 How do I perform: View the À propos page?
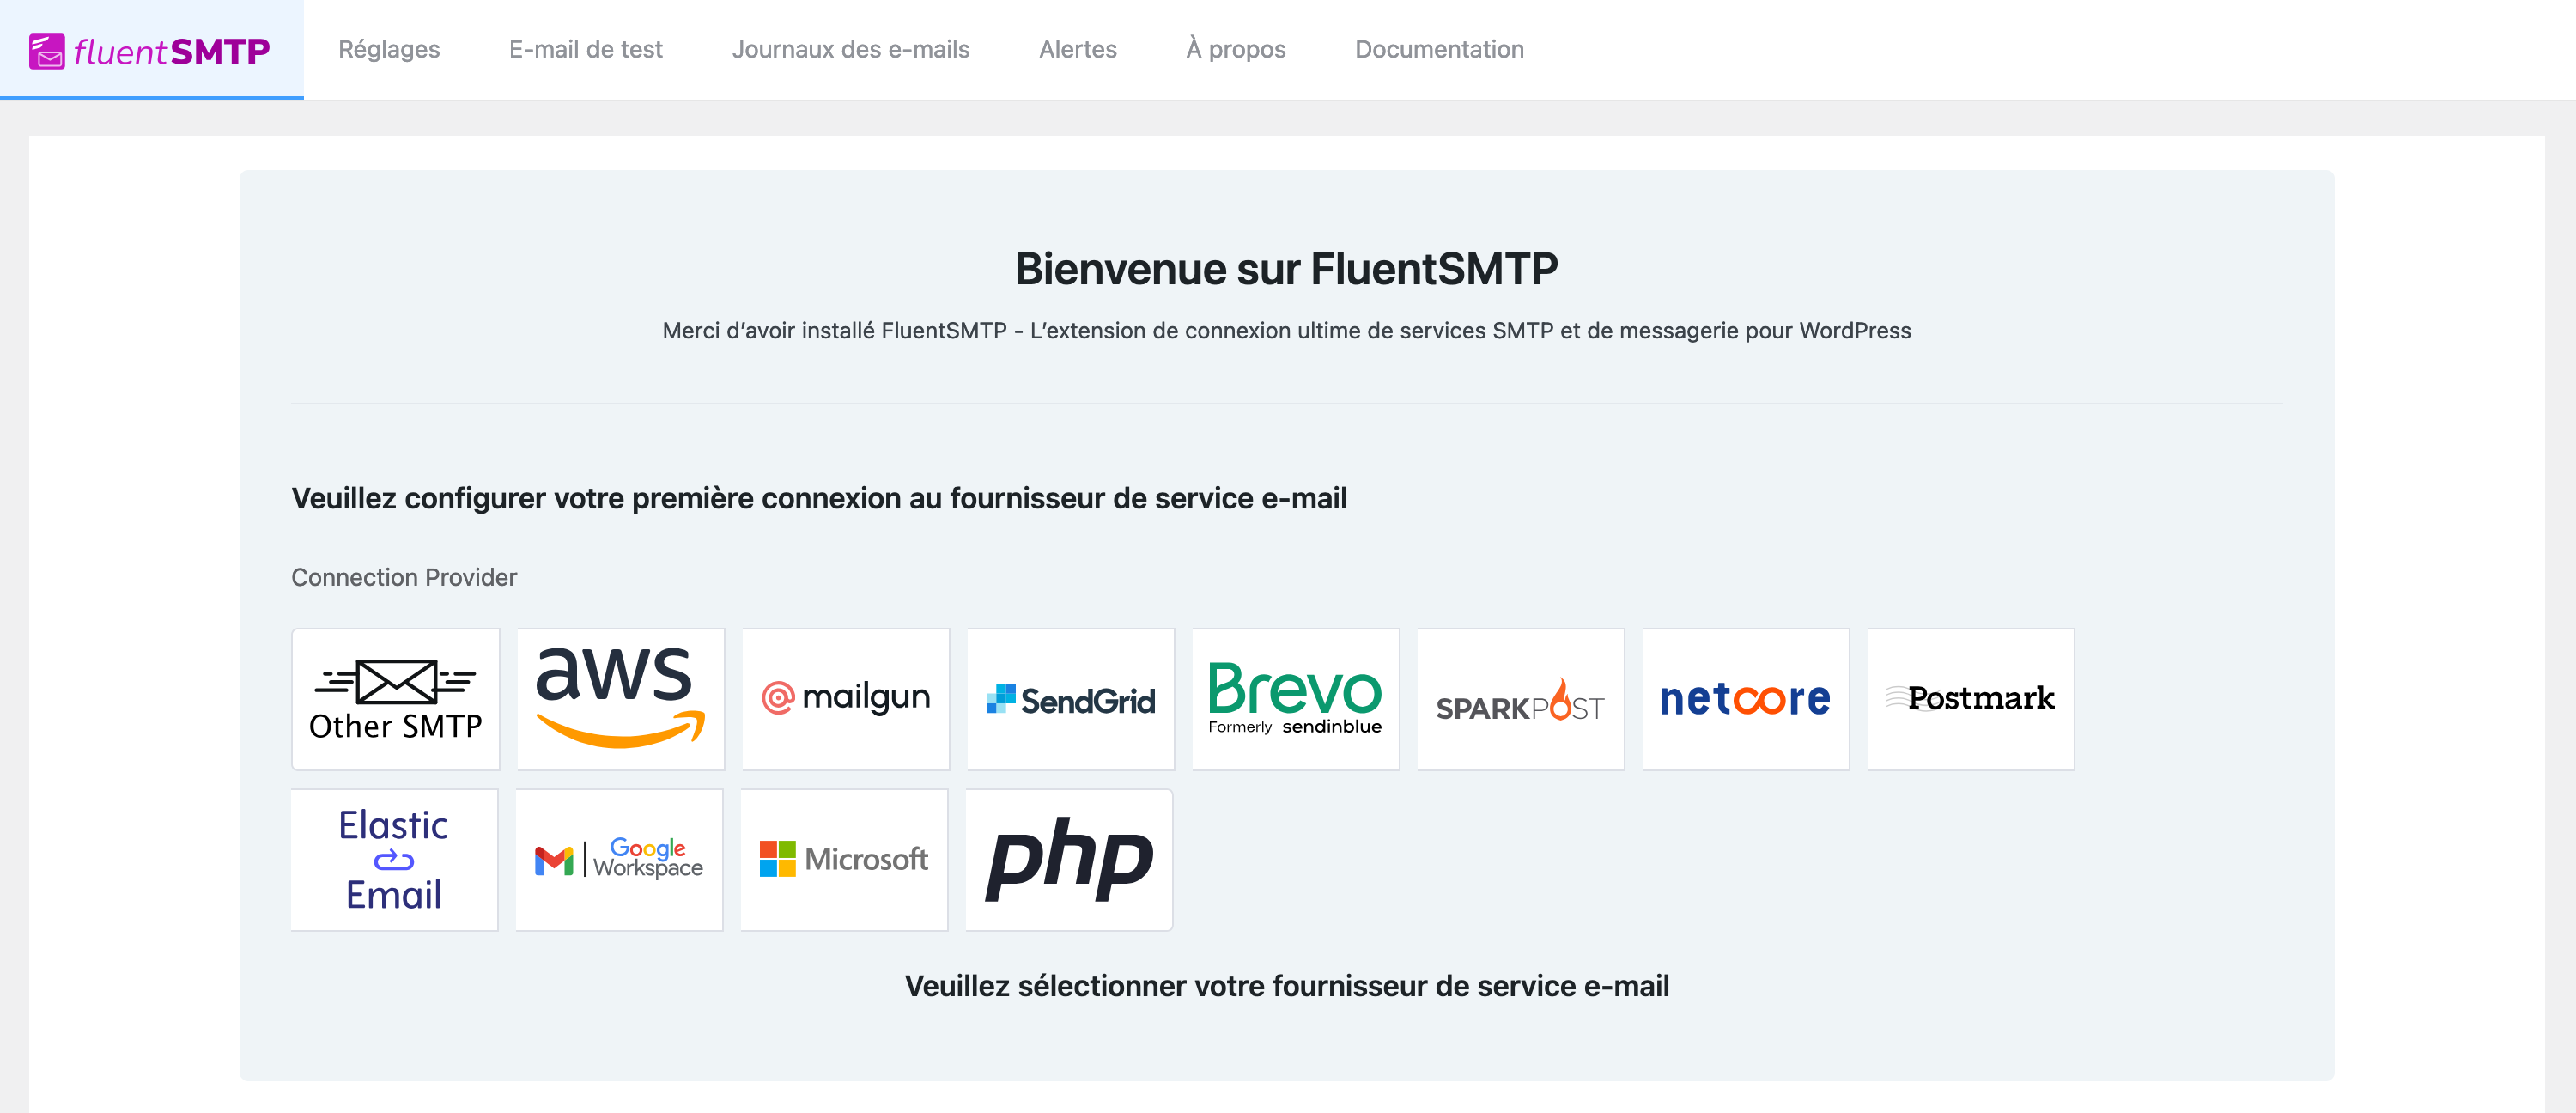coord(1235,49)
